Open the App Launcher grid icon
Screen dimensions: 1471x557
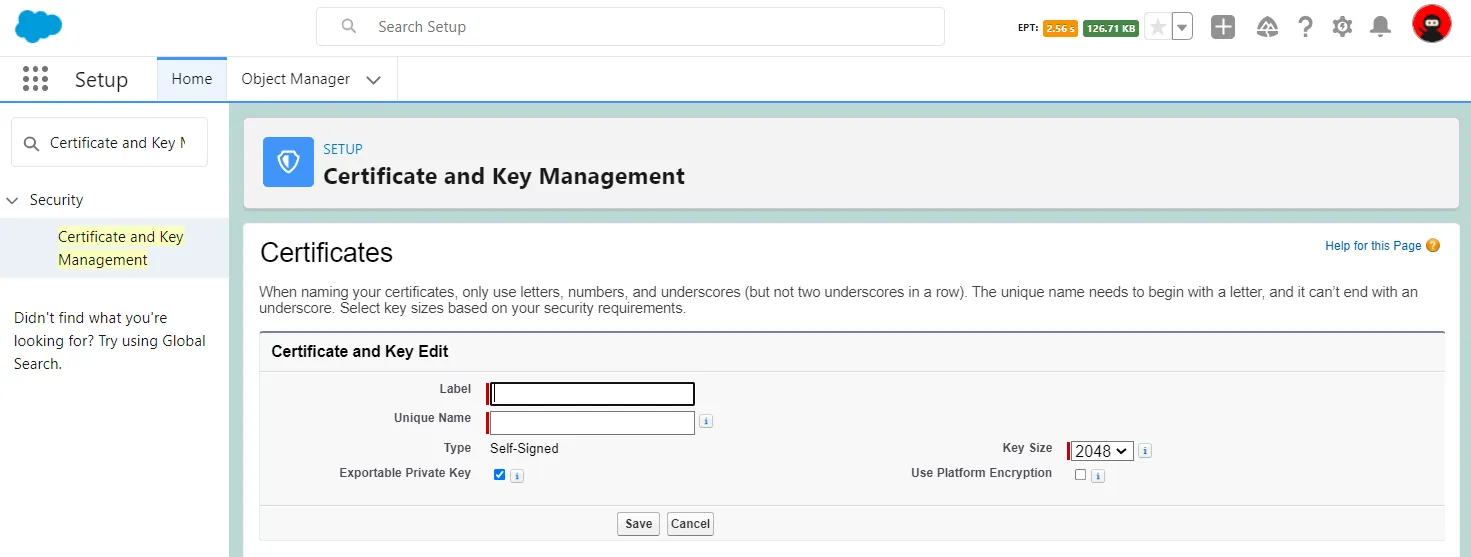pyautogui.click(x=35, y=79)
